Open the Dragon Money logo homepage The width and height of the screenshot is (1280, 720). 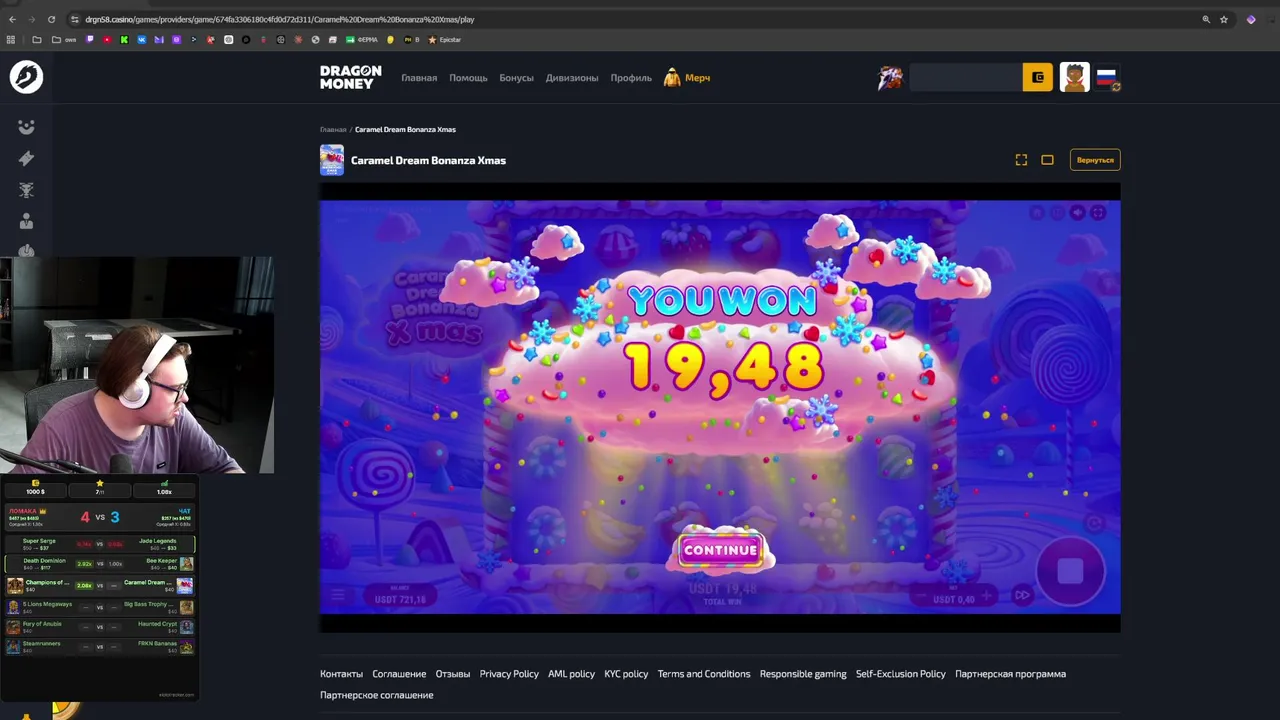tap(350, 77)
